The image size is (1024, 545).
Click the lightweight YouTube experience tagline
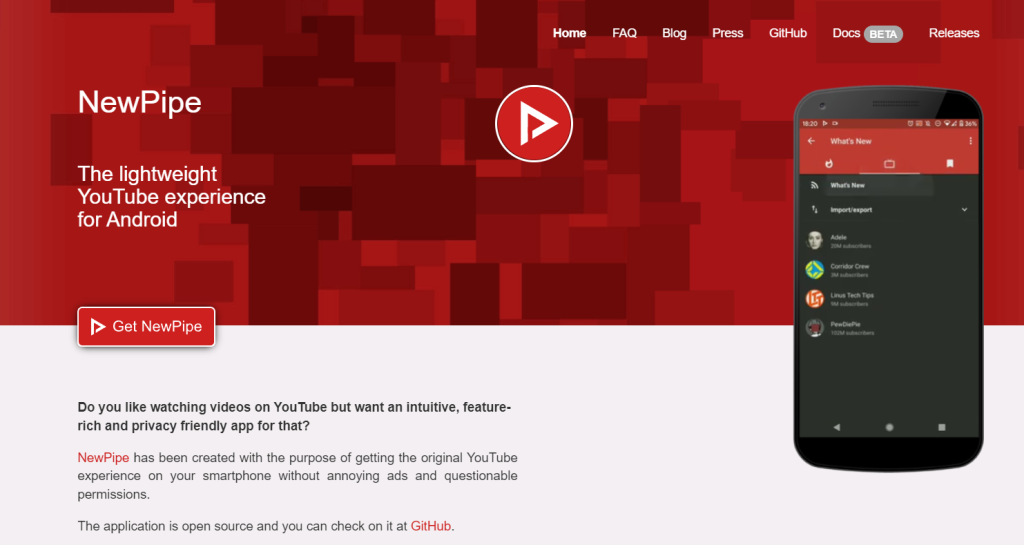tap(172, 196)
